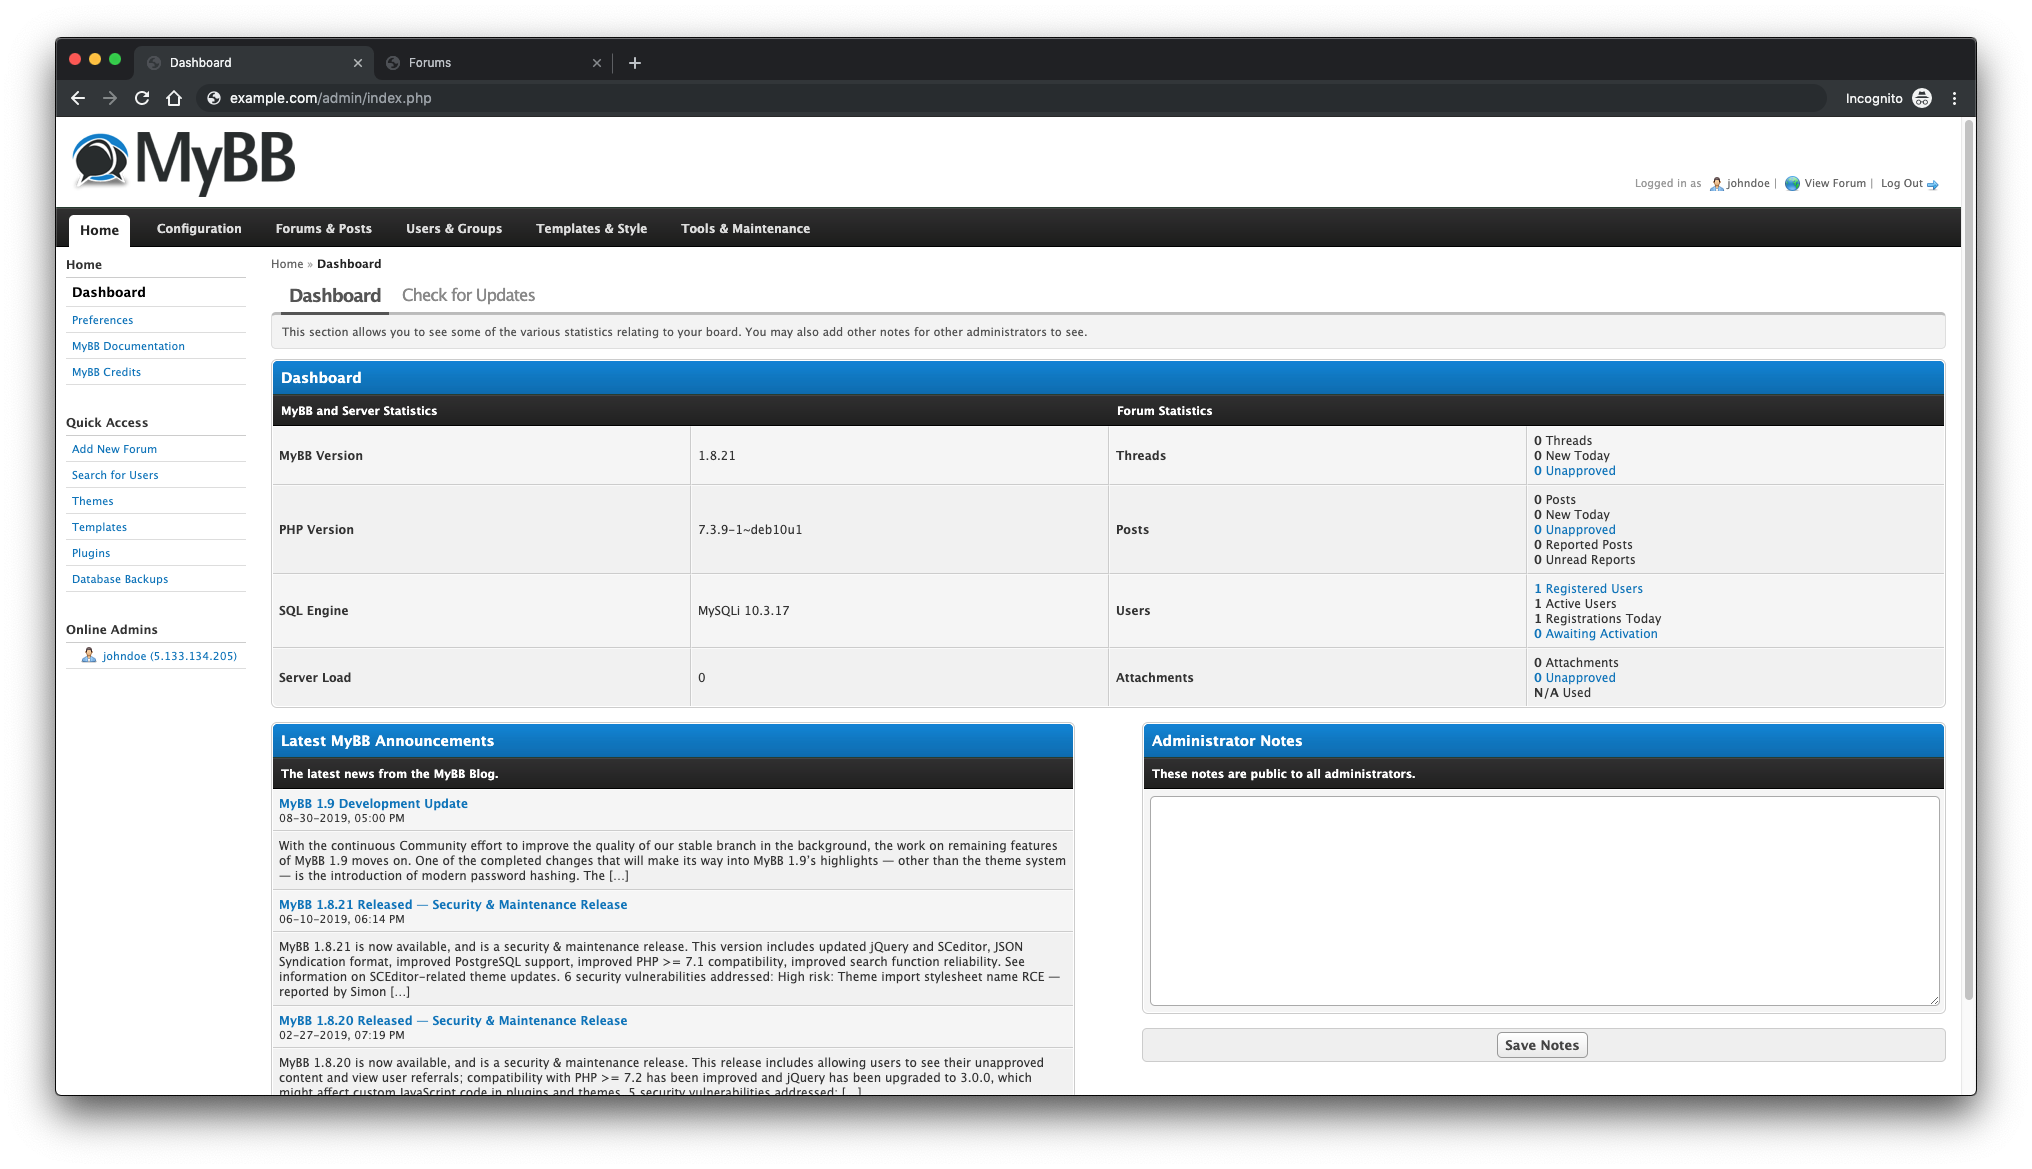Click Search for Users sidebar link

[x=114, y=474]
